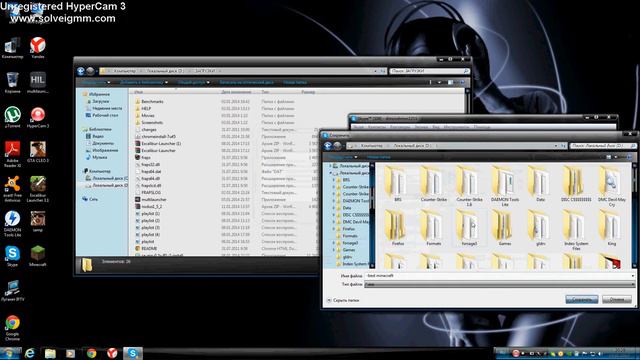Launch the GTA CLEO 3 desktop shortcut
The height and width of the screenshot is (360, 640).
[x=38, y=151]
